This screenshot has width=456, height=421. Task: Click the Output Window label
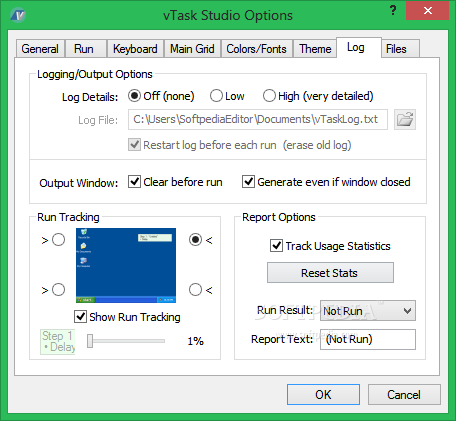click(x=79, y=183)
